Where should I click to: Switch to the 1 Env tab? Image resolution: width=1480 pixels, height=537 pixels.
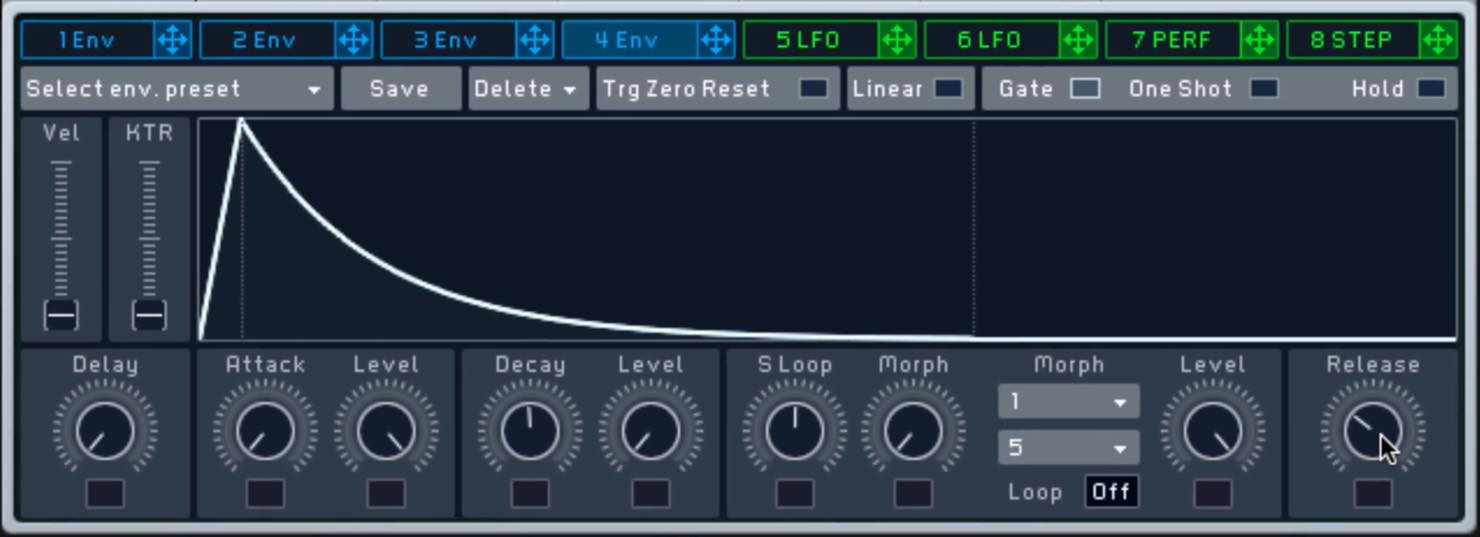[x=88, y=40]
